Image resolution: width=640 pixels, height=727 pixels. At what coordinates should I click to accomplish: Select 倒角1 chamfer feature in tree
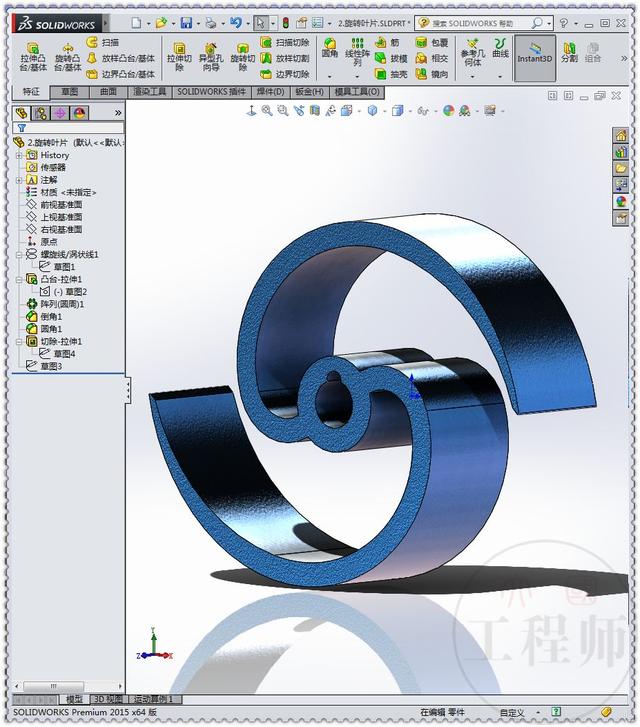pos(51,317)
